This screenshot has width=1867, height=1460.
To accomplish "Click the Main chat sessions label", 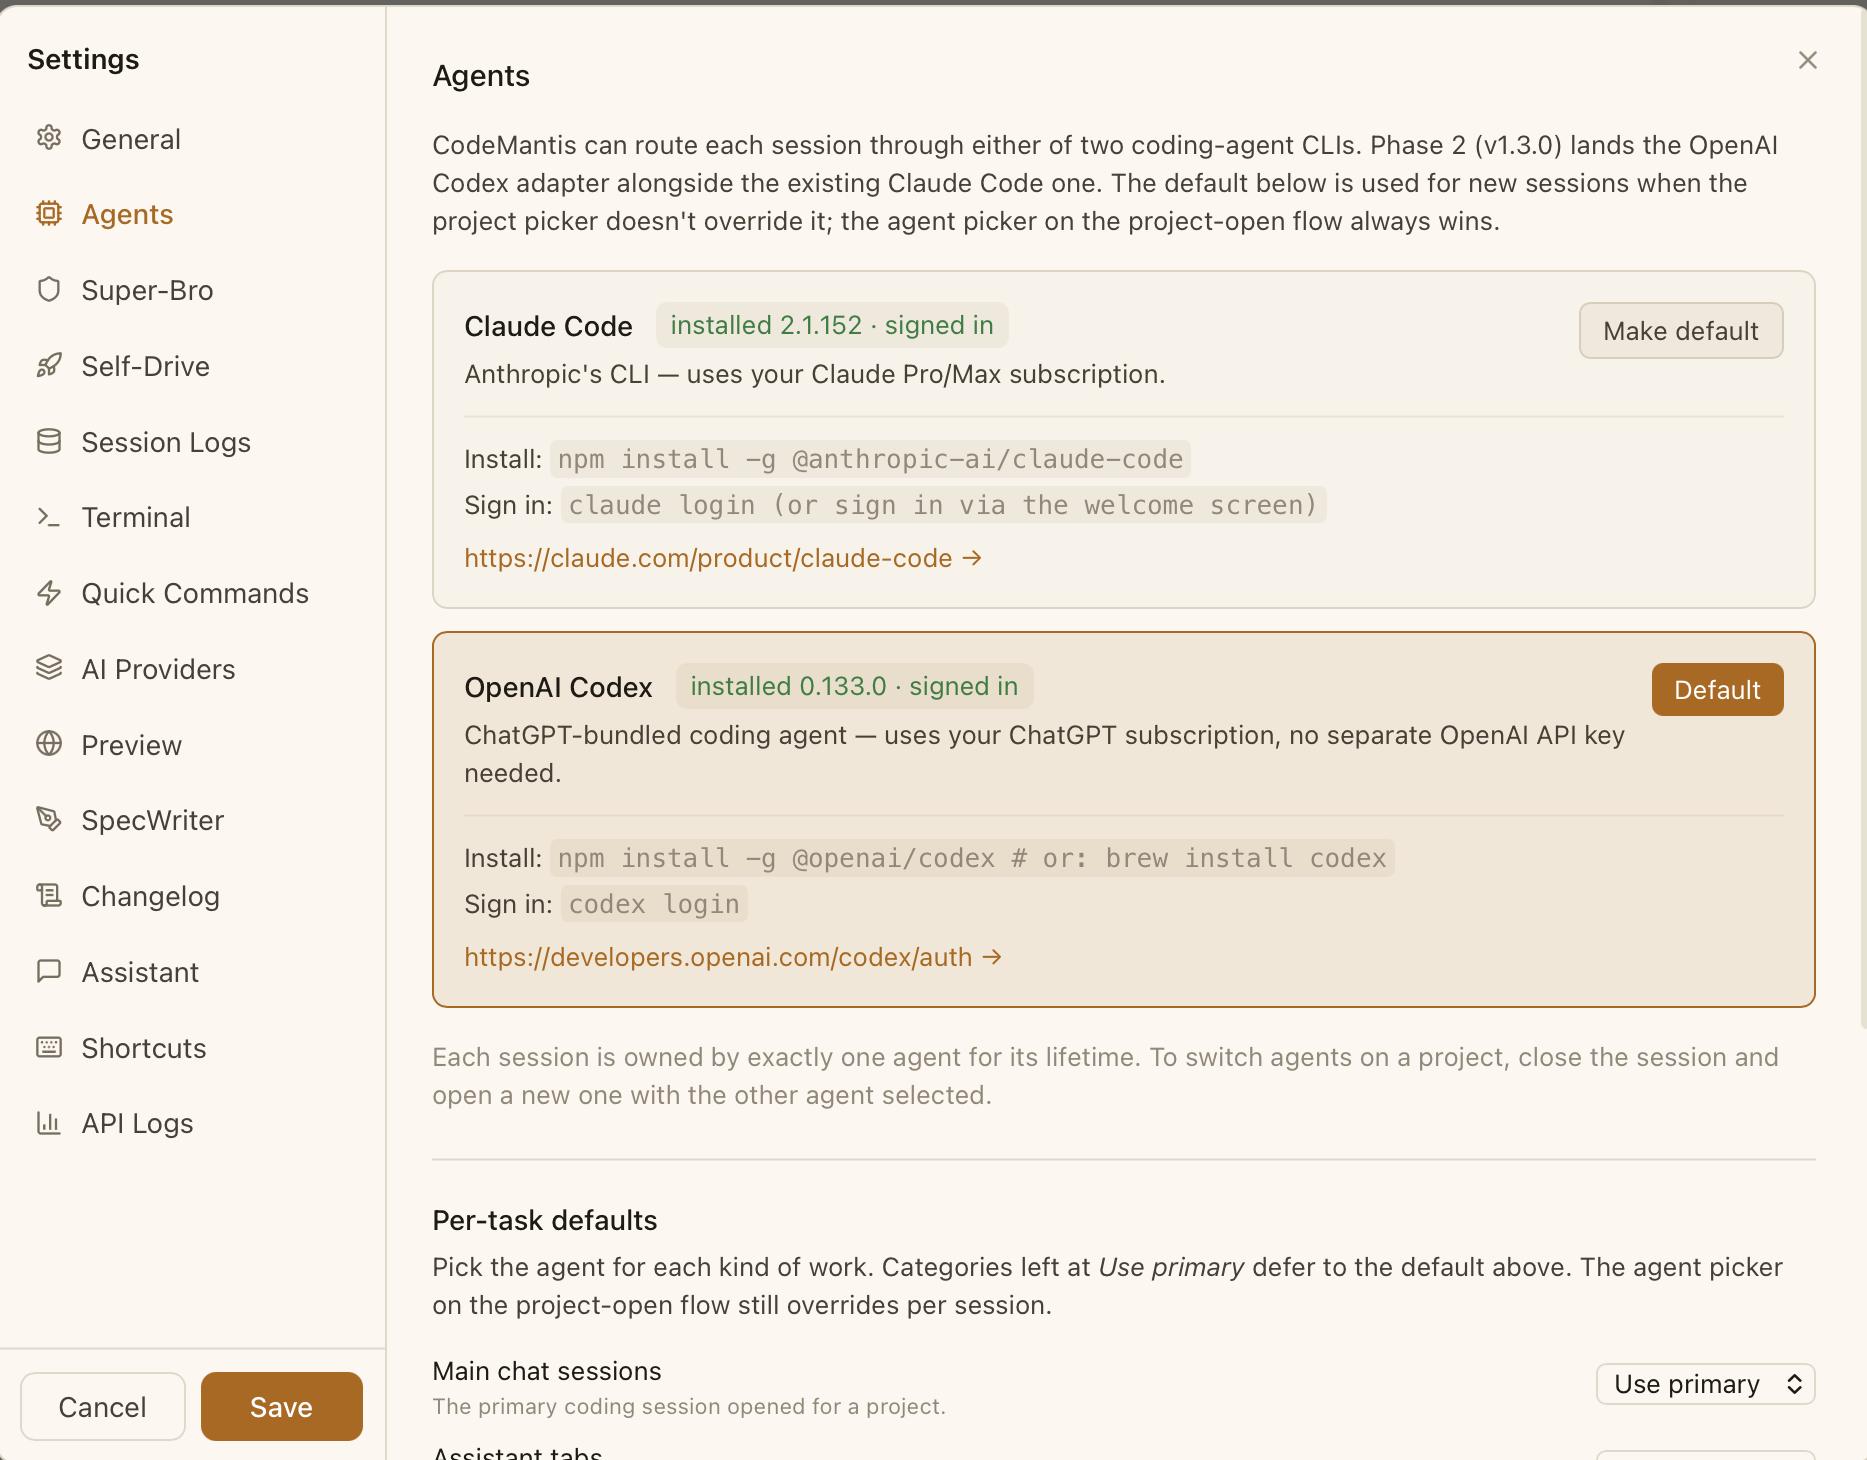I will click(x=547, y=1371).
